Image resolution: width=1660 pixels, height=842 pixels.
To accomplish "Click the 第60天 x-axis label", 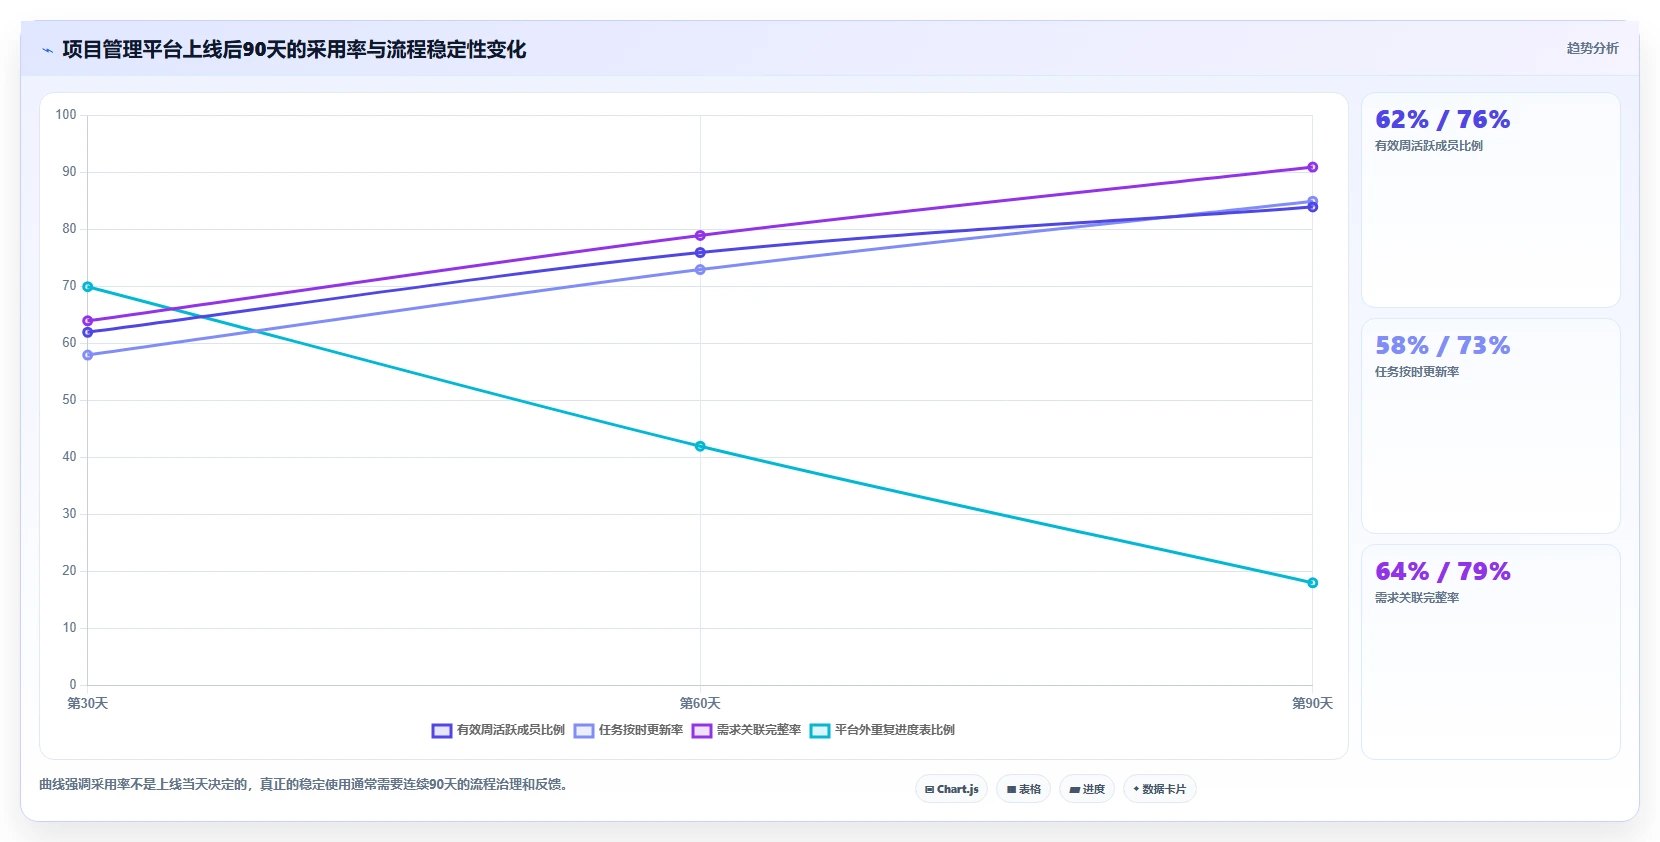I will click(x=700, y=704).
